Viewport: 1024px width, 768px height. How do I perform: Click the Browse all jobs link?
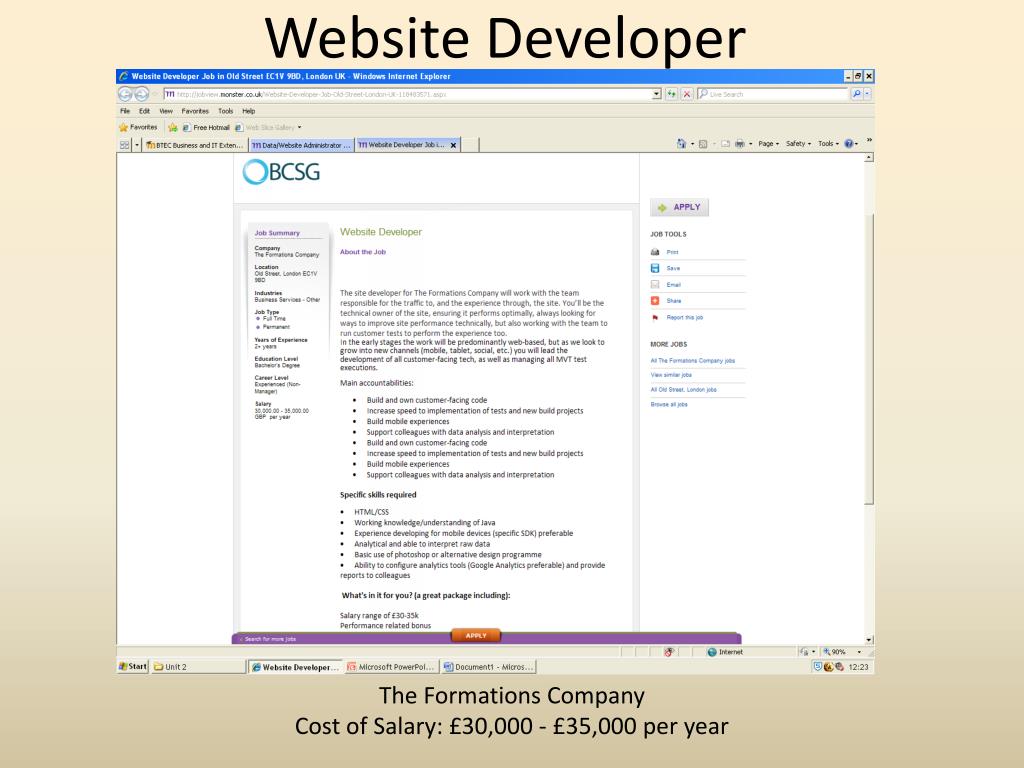pyautogui.click(x=669, y=404)
